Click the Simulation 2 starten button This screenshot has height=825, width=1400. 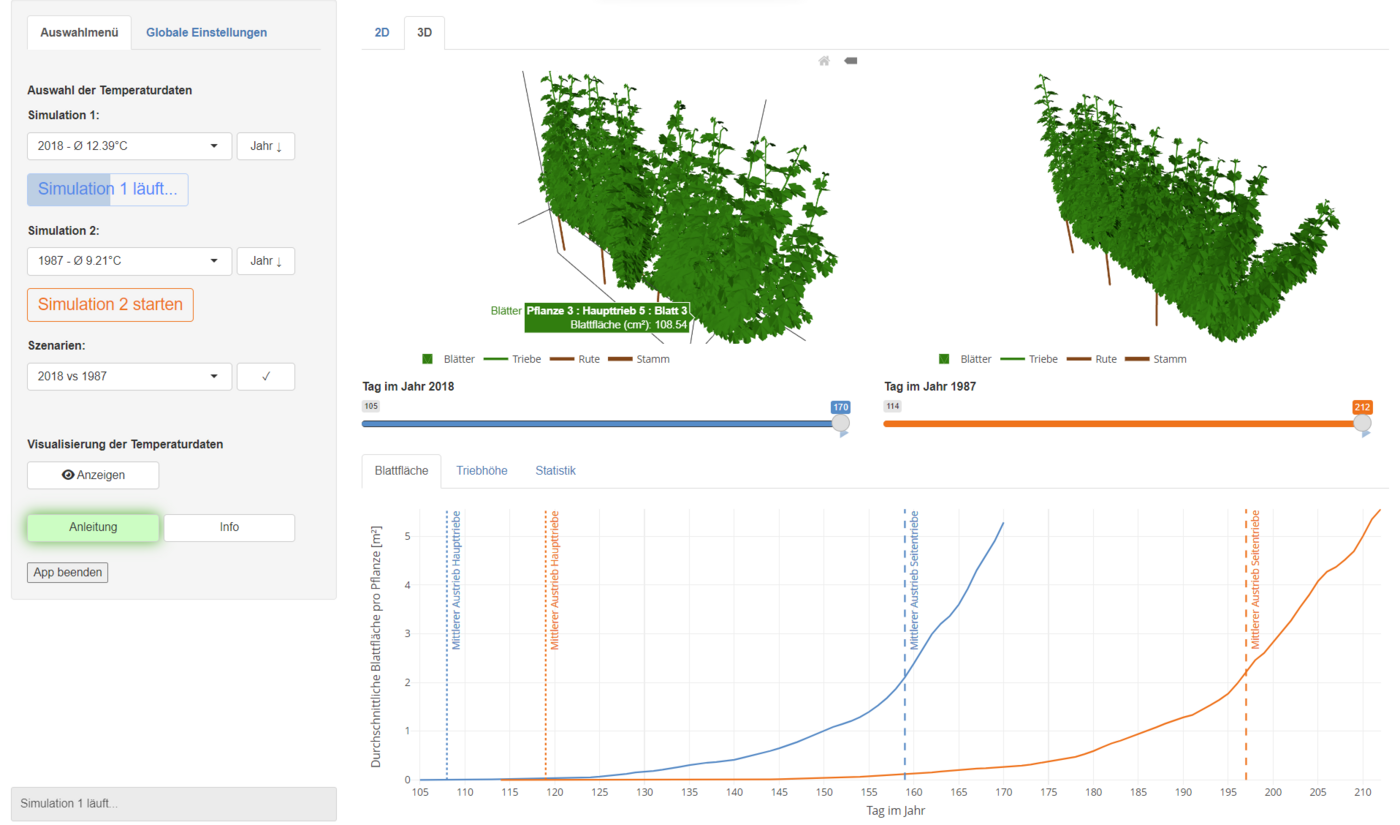110,304
